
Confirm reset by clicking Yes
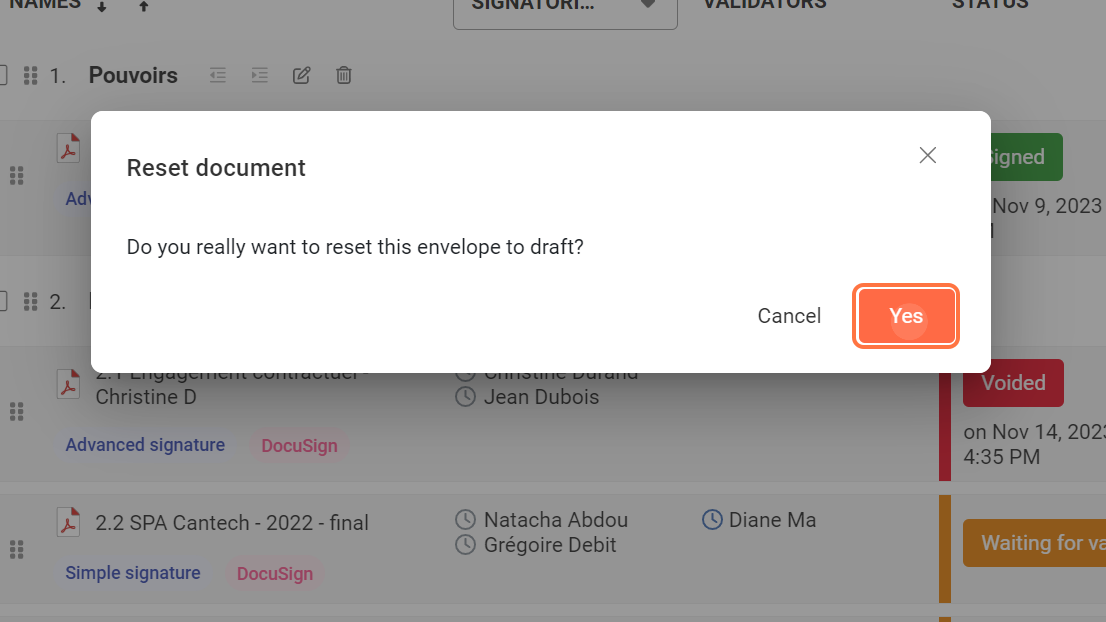(x=906, y=316)
